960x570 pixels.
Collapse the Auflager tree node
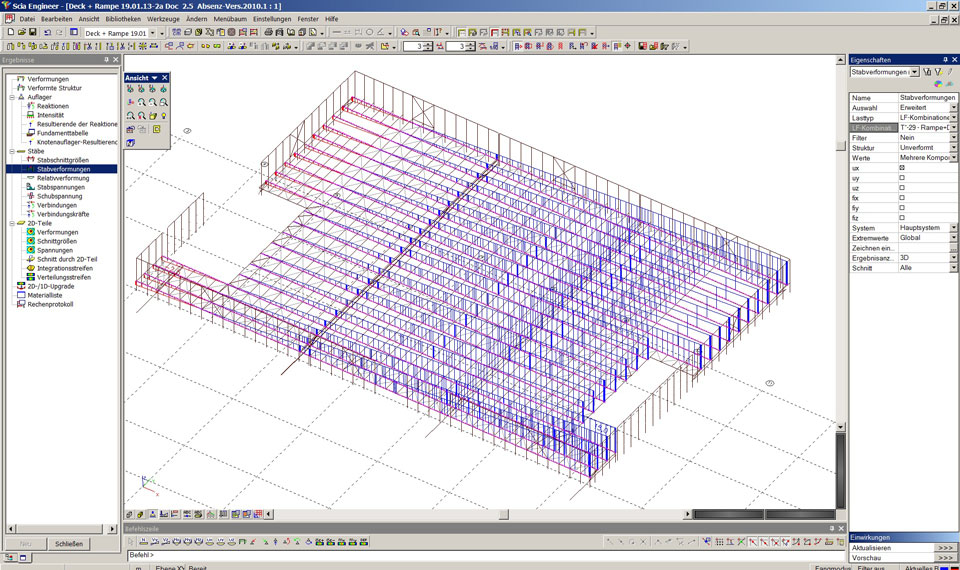[11, 97]
